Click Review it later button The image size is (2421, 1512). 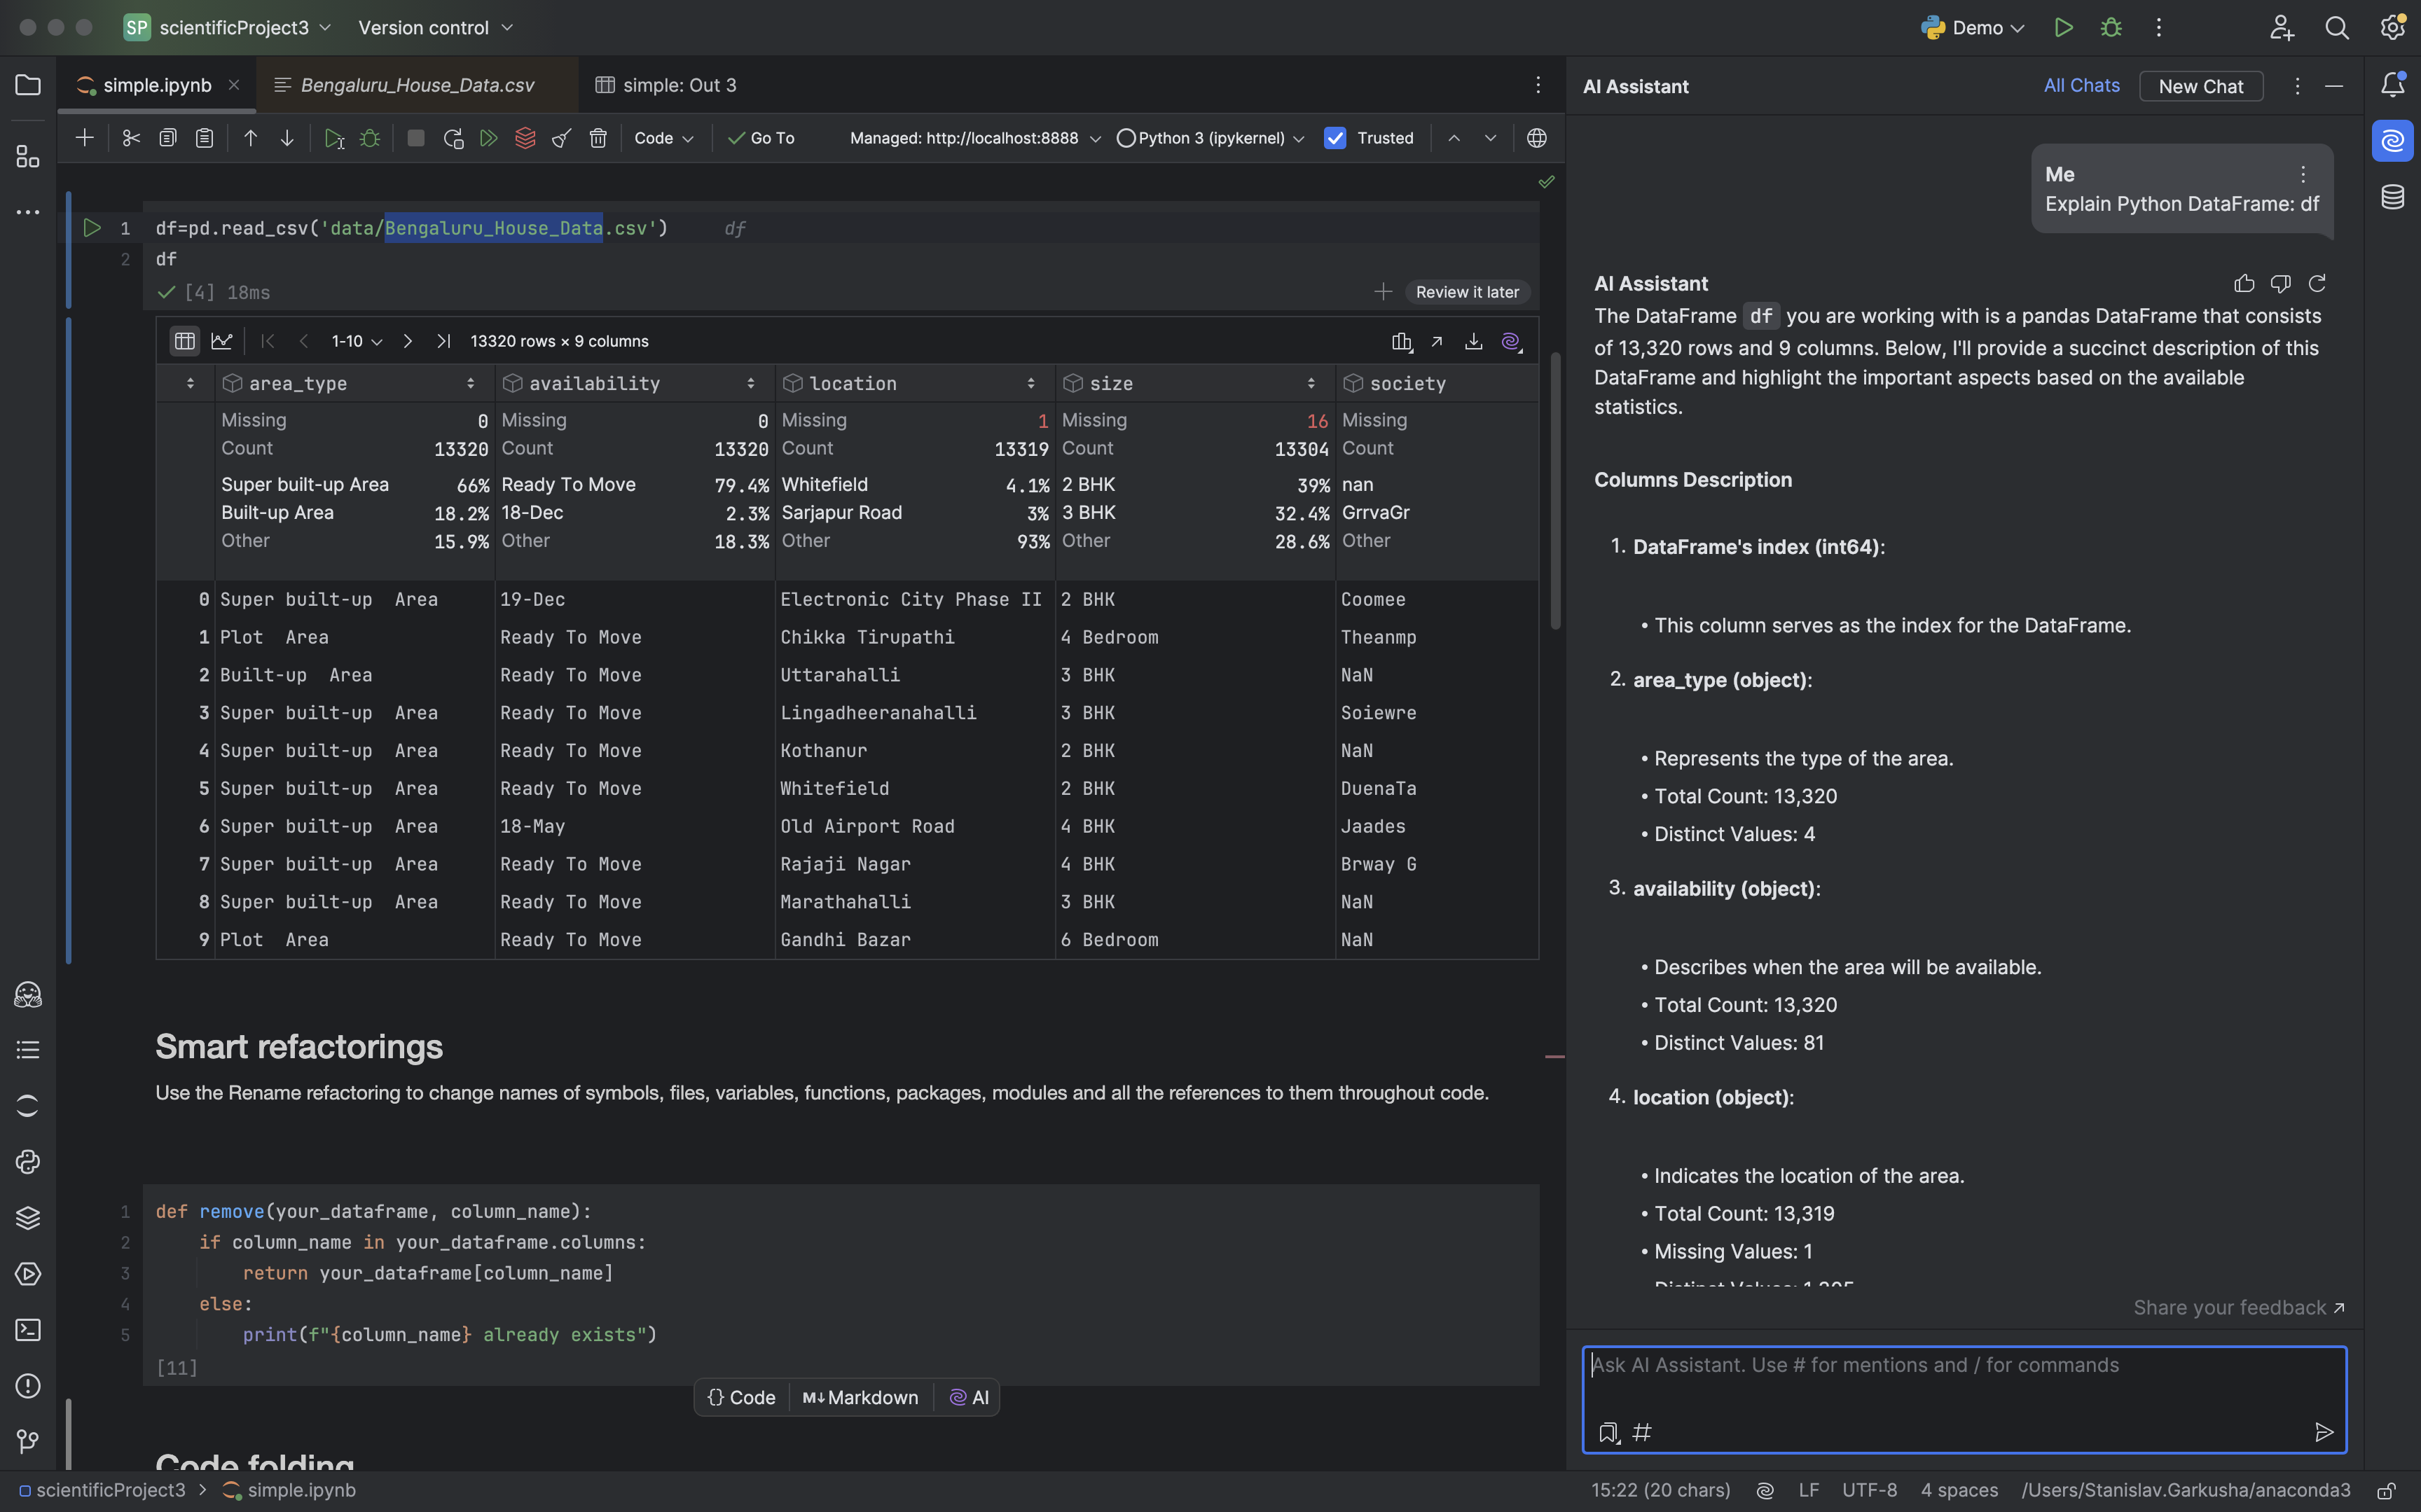click(1467, 292)
